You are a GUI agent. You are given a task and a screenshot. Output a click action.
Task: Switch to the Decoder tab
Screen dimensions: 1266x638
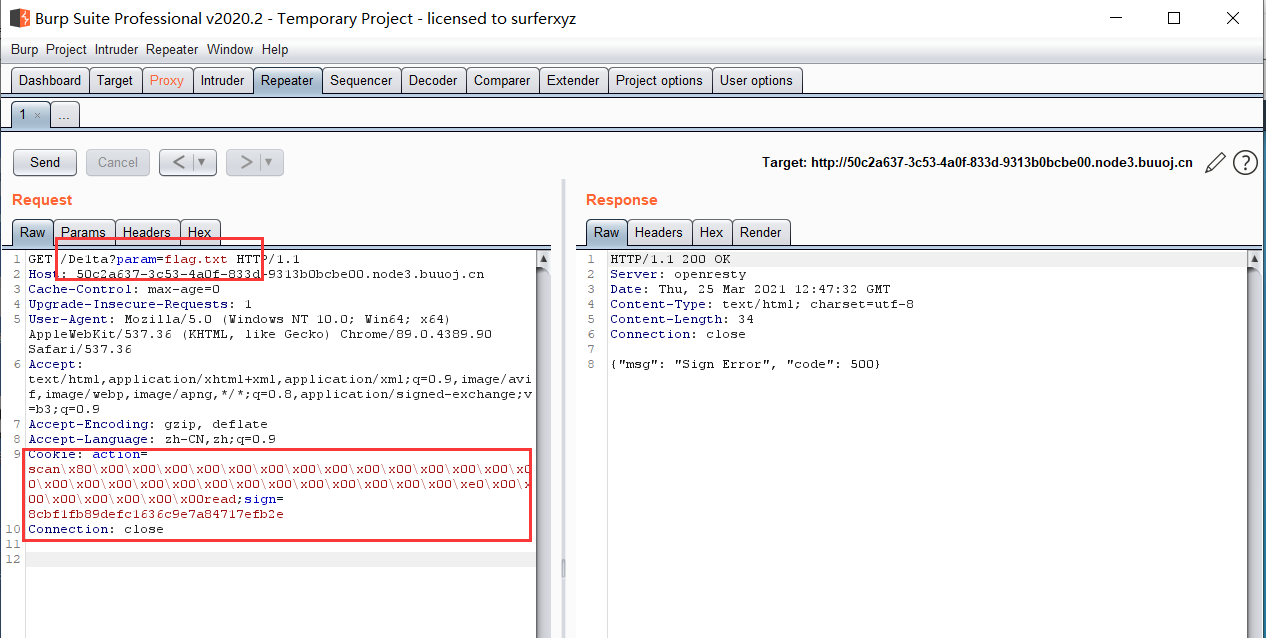(x=433, y=81)
